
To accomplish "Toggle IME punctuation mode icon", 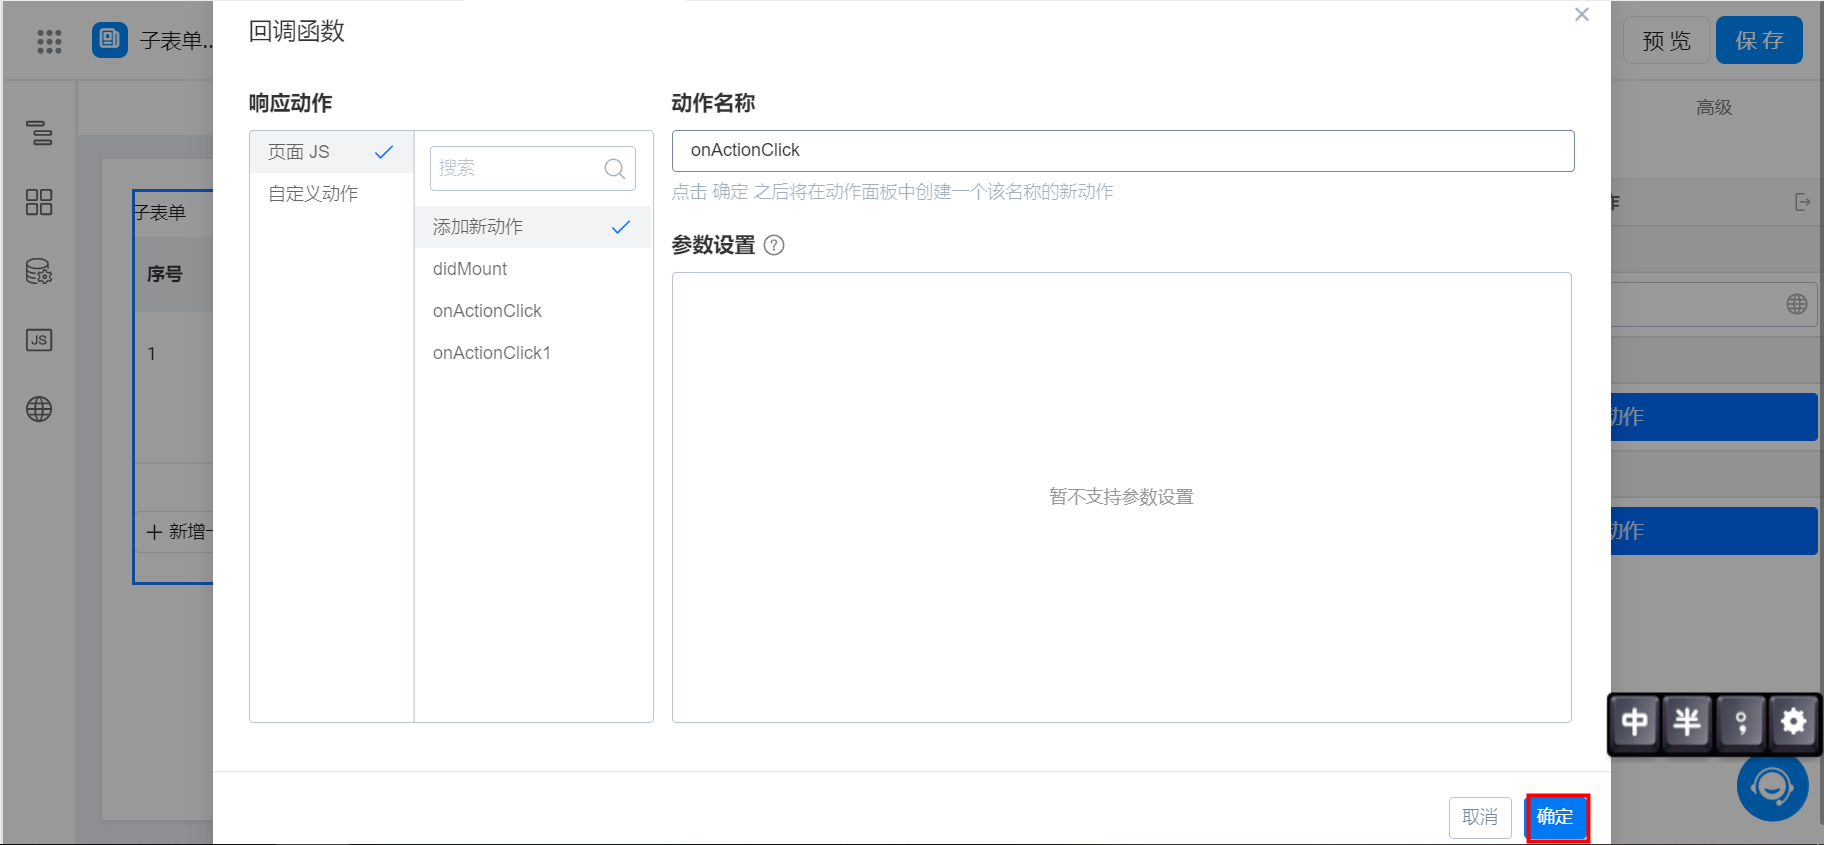I will click(1741, 721).
